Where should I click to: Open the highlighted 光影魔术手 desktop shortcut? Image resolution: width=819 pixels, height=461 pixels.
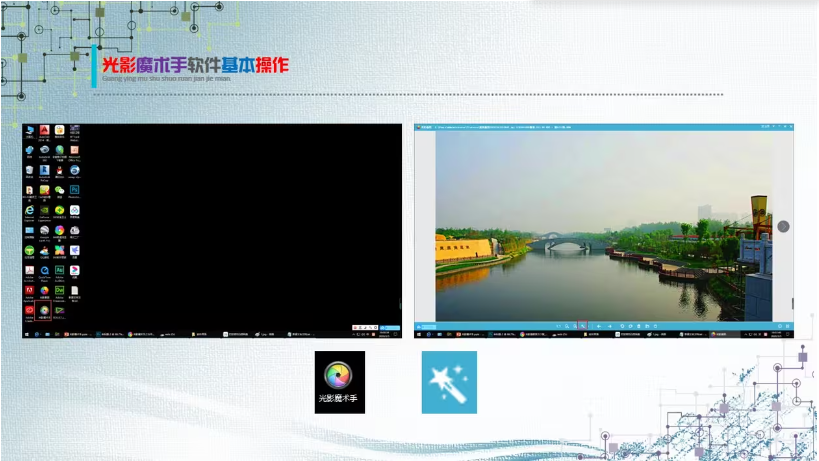coord(44,311)
